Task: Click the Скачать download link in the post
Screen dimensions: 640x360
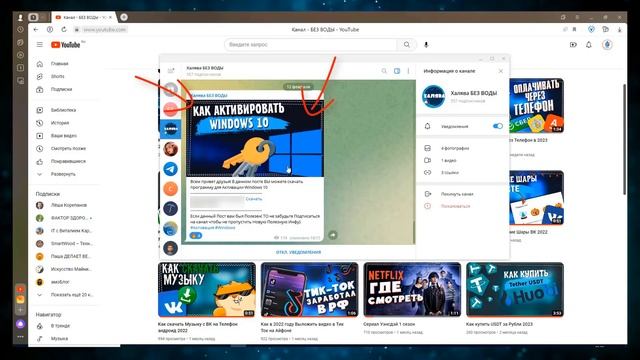Action: 254,199
